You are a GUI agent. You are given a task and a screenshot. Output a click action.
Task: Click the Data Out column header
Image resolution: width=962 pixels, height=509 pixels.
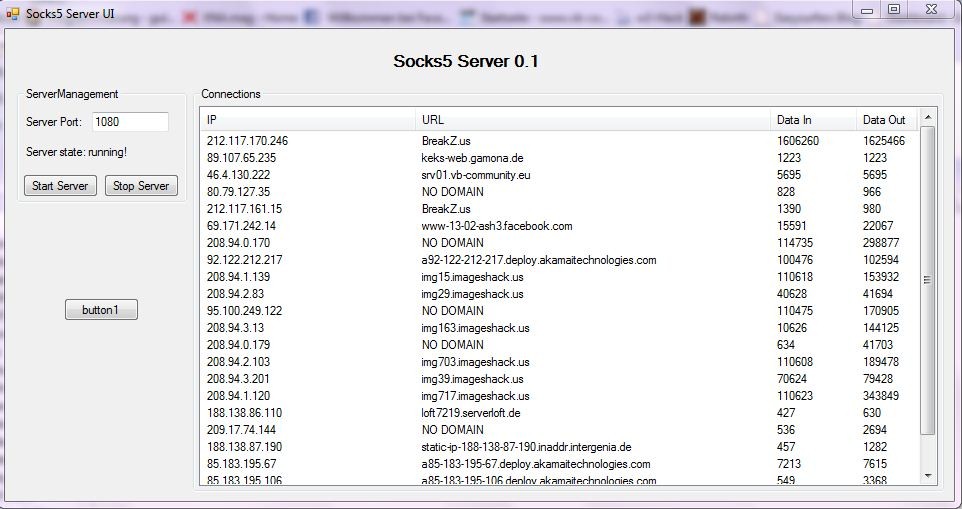point(886,120)
